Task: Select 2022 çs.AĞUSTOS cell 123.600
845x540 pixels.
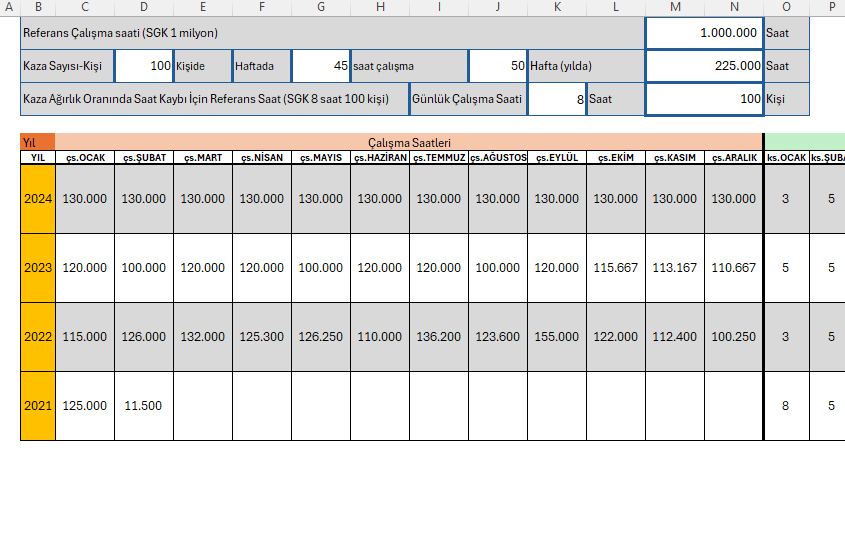Action: tap(498, 337)
